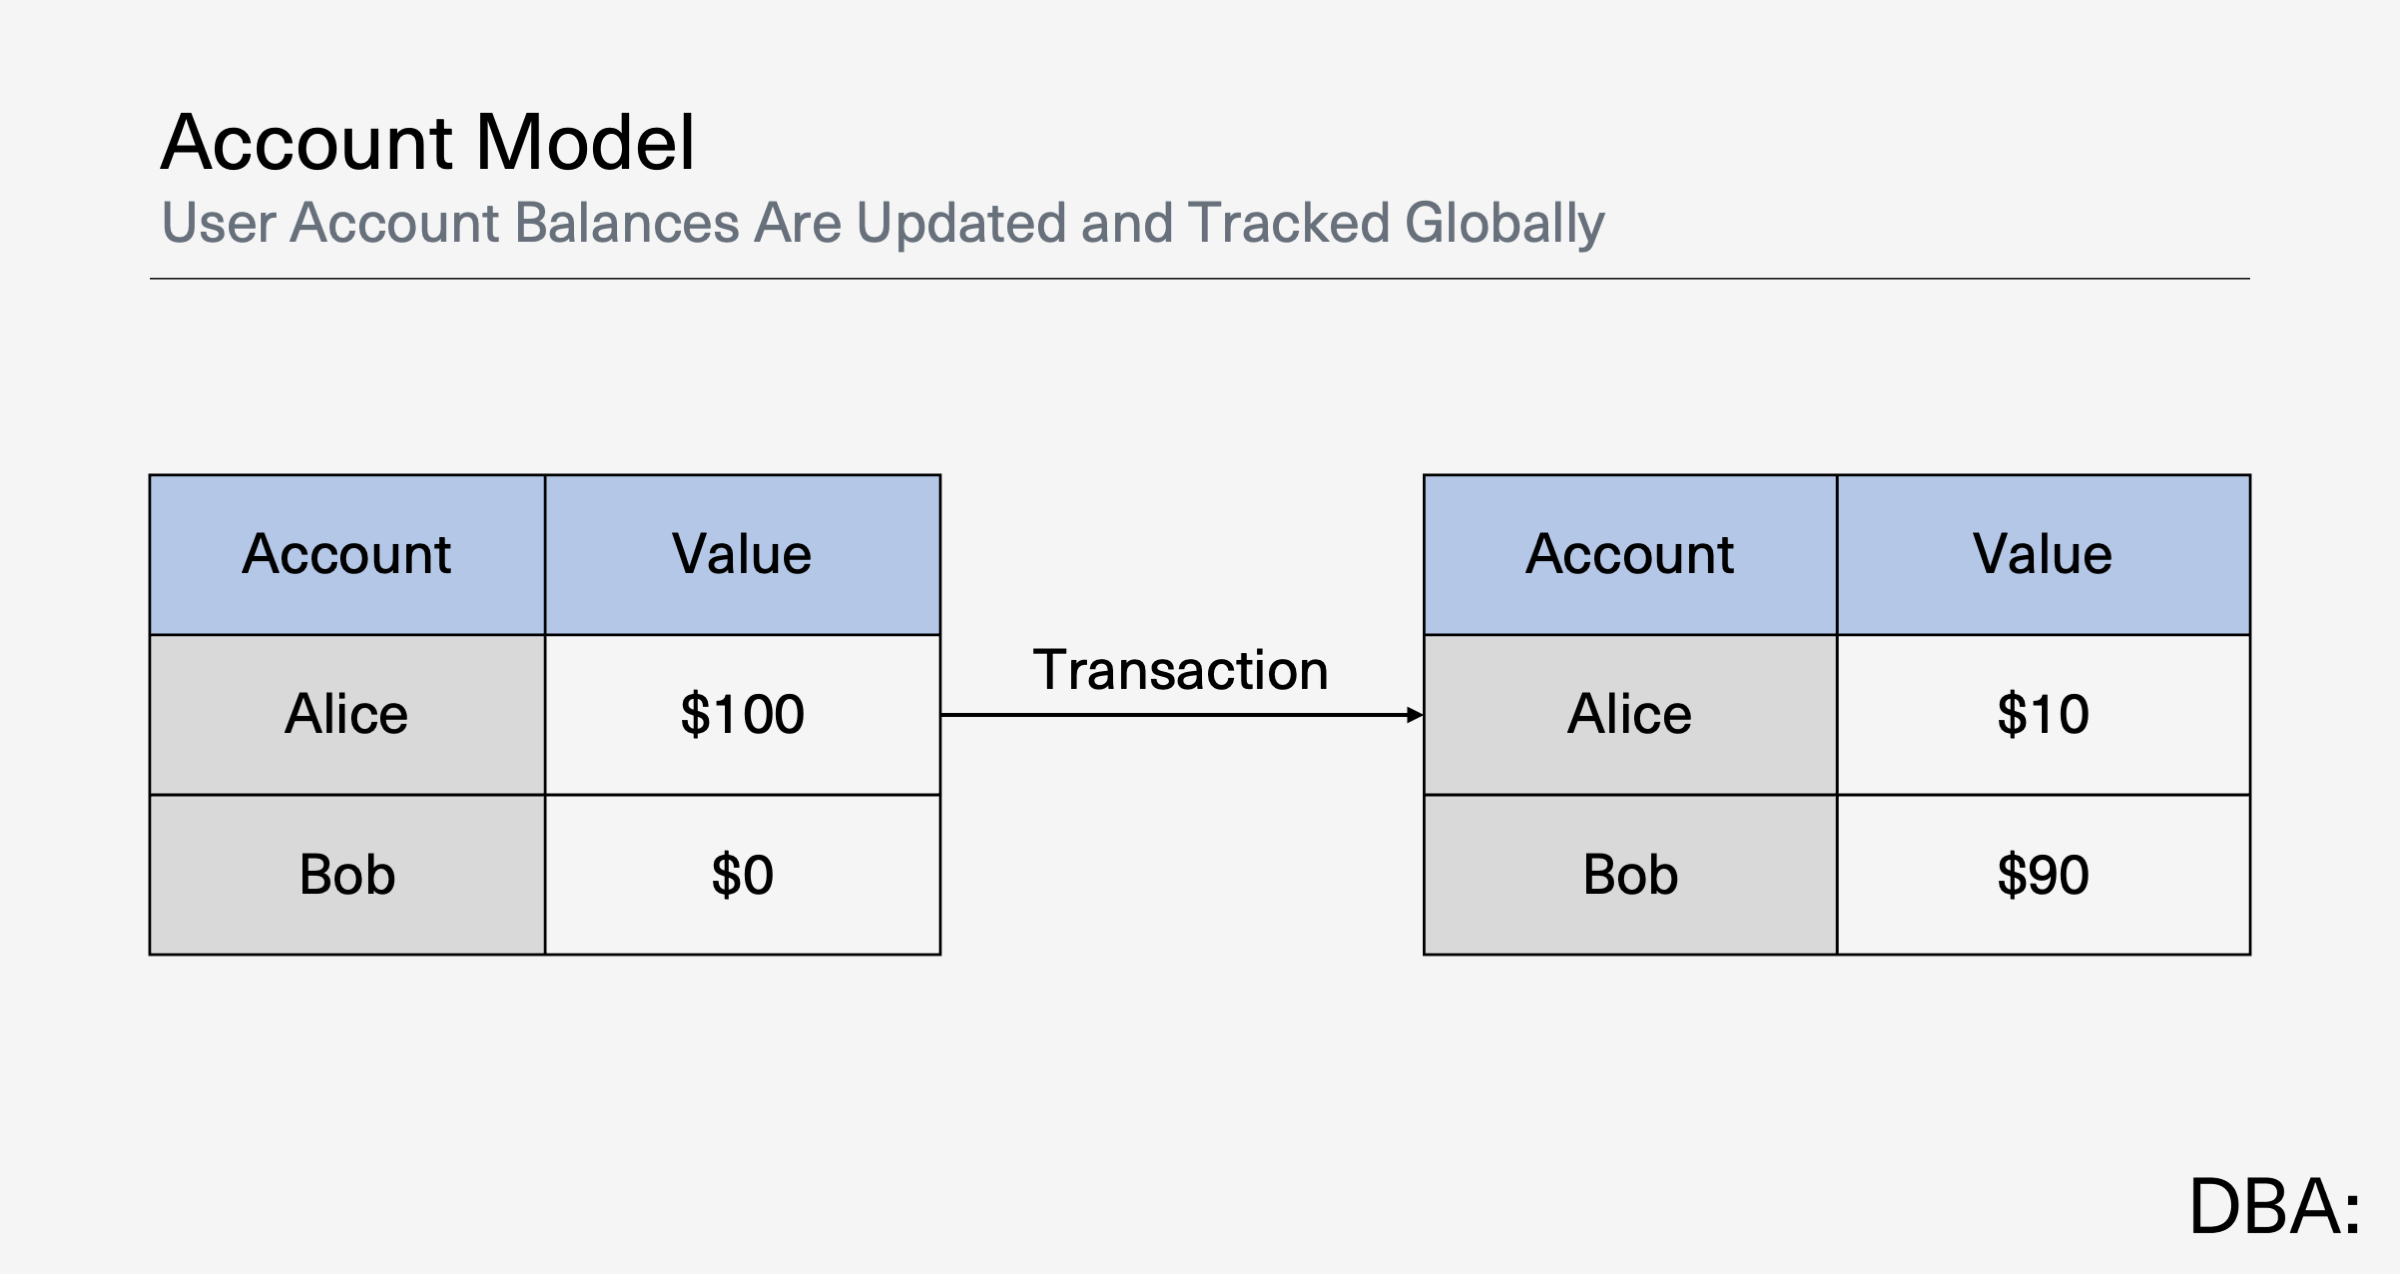The image size is (2400, 1274).
Task: Click the word Globally in the subtitle
Action: point(1504,223)
